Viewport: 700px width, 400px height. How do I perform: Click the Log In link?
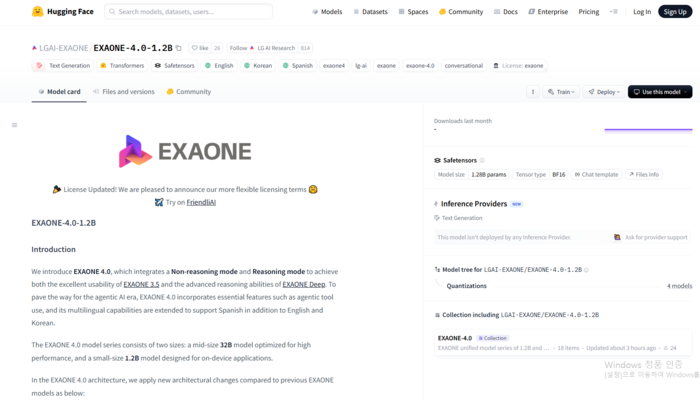[x=642, y=12]
